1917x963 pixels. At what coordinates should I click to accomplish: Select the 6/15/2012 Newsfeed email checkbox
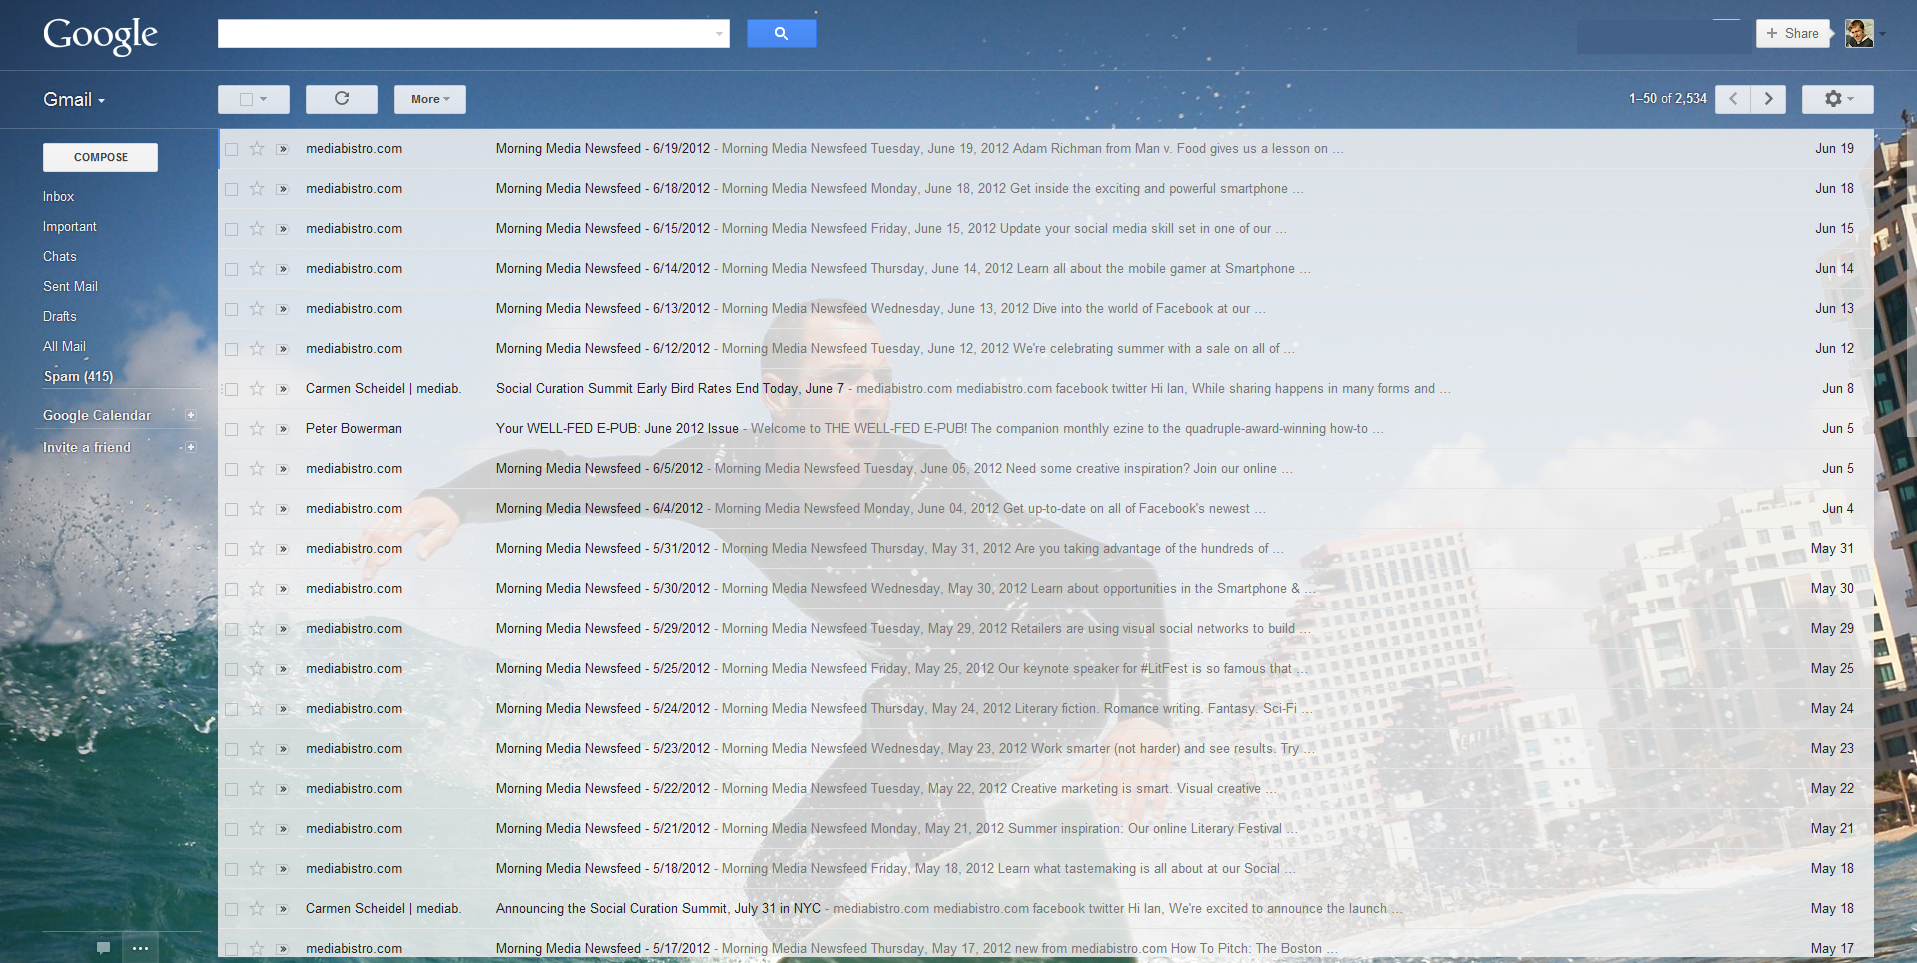tap(231, 229)
